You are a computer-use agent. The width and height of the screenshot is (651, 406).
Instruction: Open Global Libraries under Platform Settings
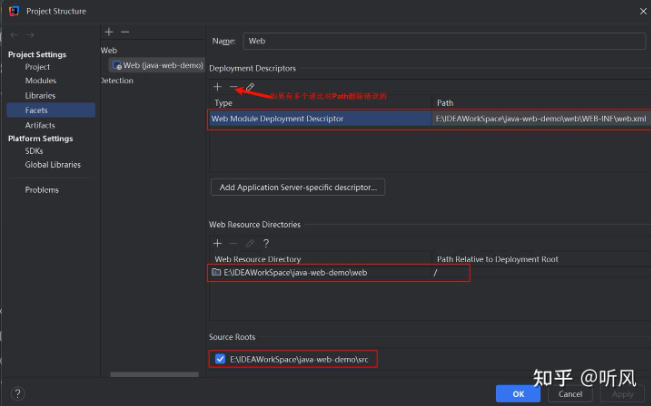pos(53,165)
